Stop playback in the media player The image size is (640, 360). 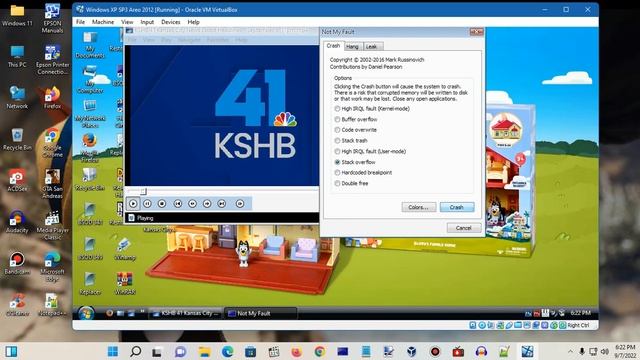[162, 203]
